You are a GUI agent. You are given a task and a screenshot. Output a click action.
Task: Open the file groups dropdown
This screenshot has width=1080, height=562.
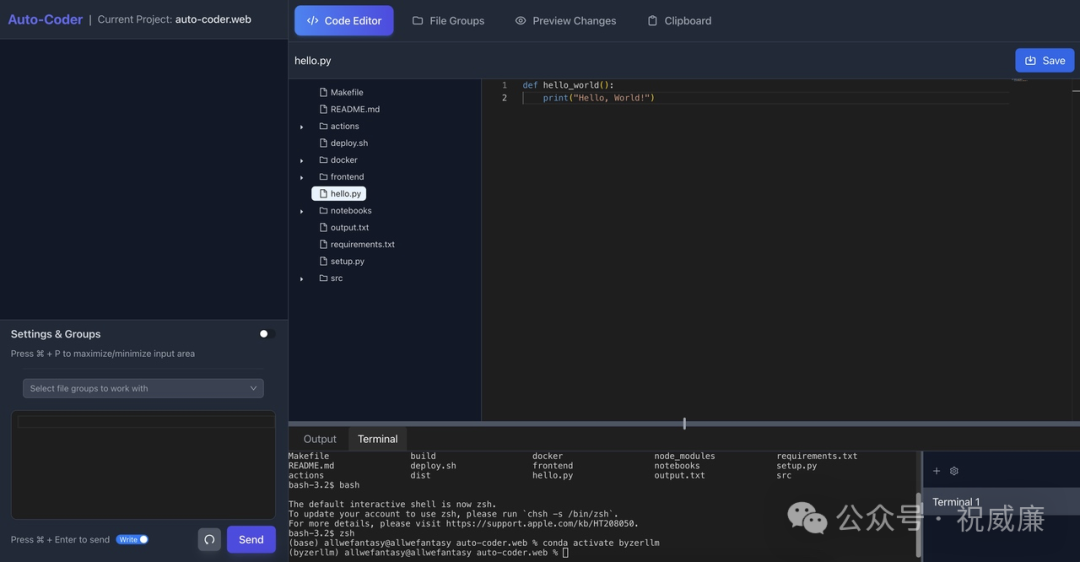(x=143, y=388)
